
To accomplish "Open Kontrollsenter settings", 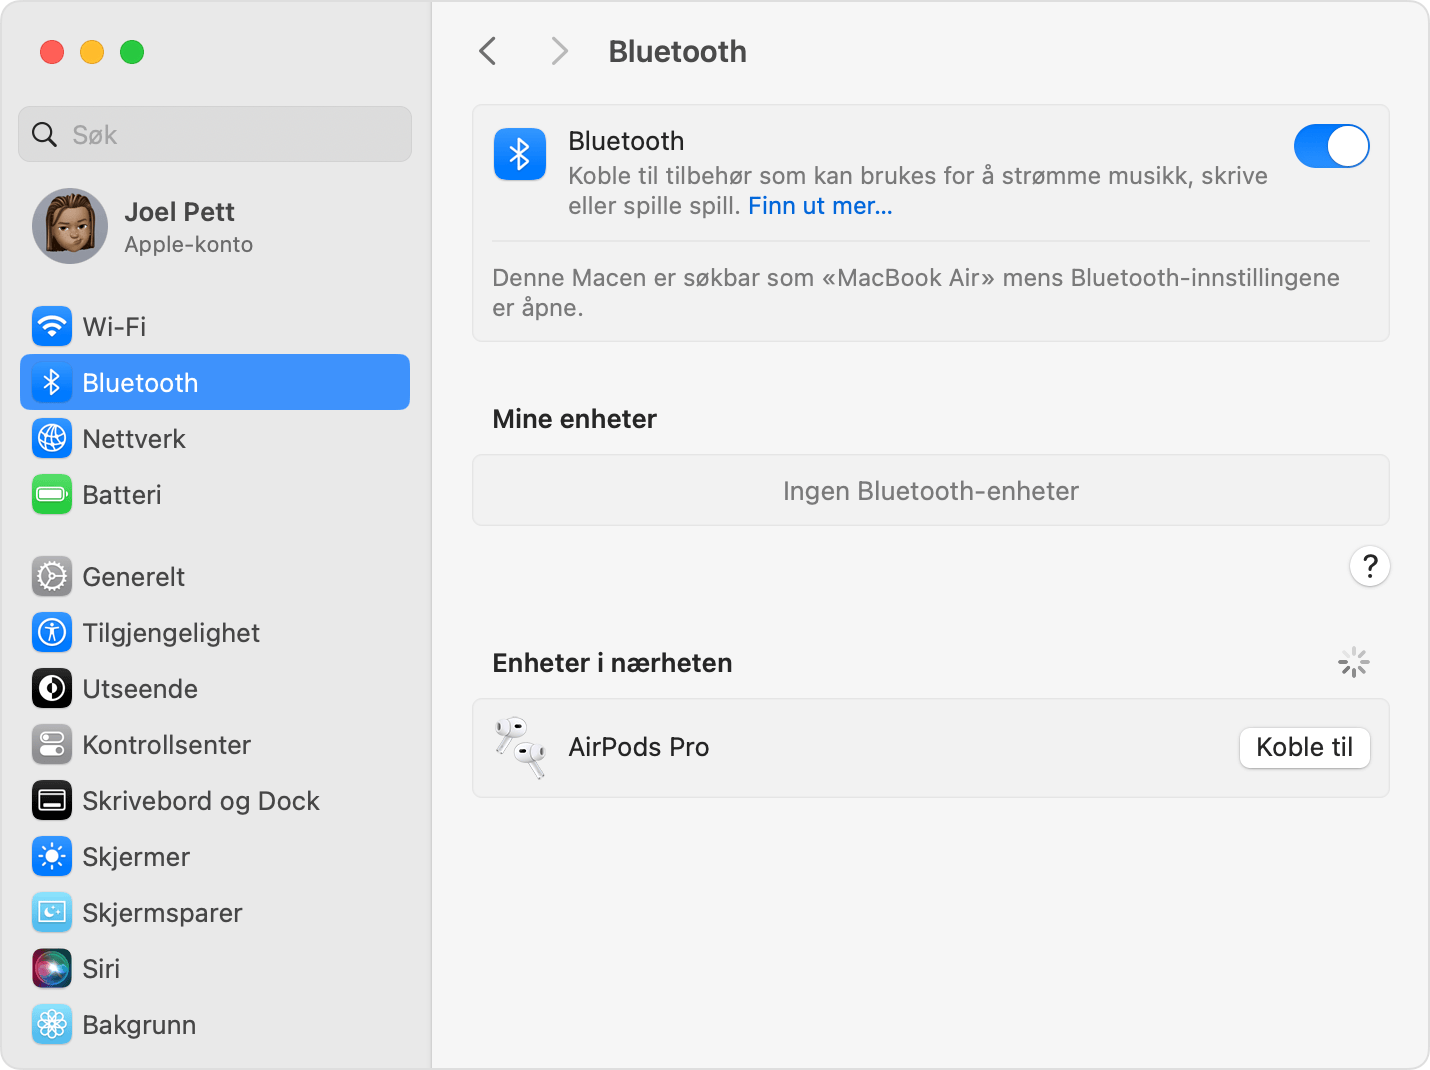I will point(215,744).
